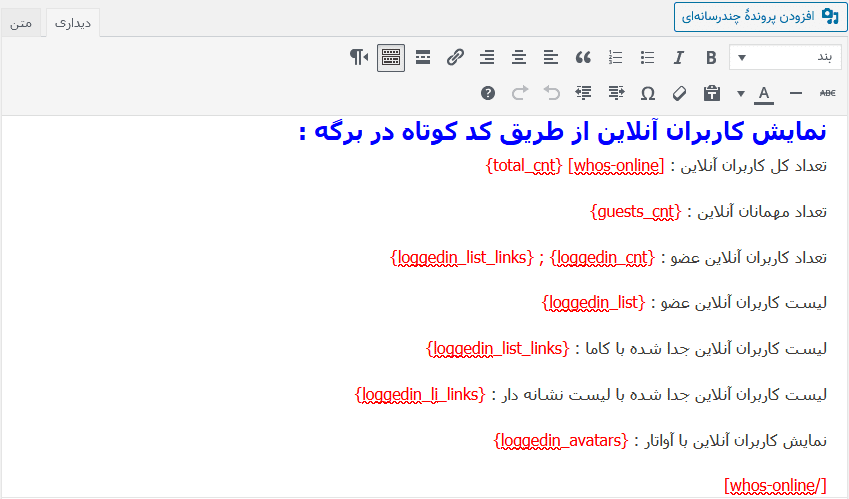This screenshot has height=499, width=849.
Task: Click the {total_cnt} shortcode text
Action: coord(524,166)
